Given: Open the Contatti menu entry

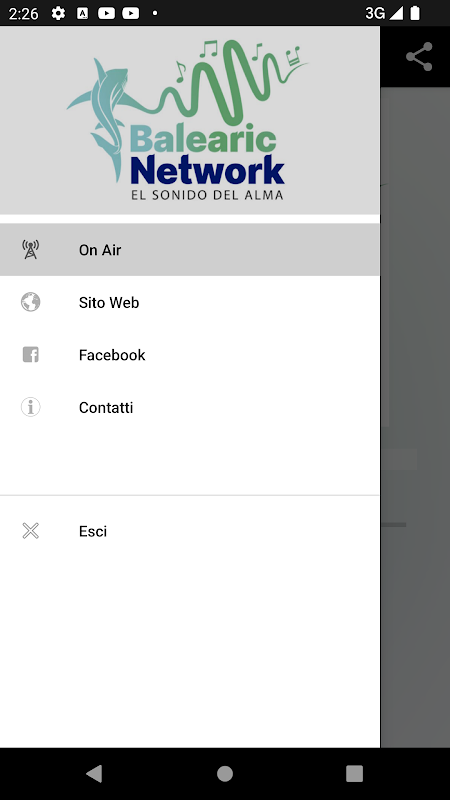Looking at the screenshot, I should [190, 407].
